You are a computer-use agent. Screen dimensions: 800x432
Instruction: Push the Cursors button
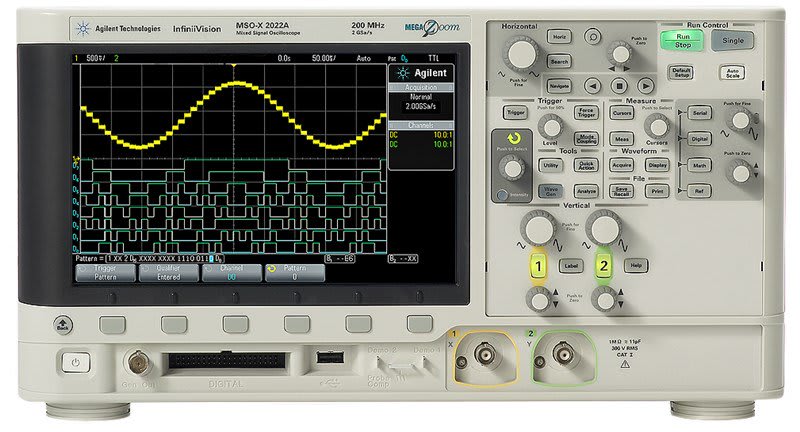(x=622, y=113)
